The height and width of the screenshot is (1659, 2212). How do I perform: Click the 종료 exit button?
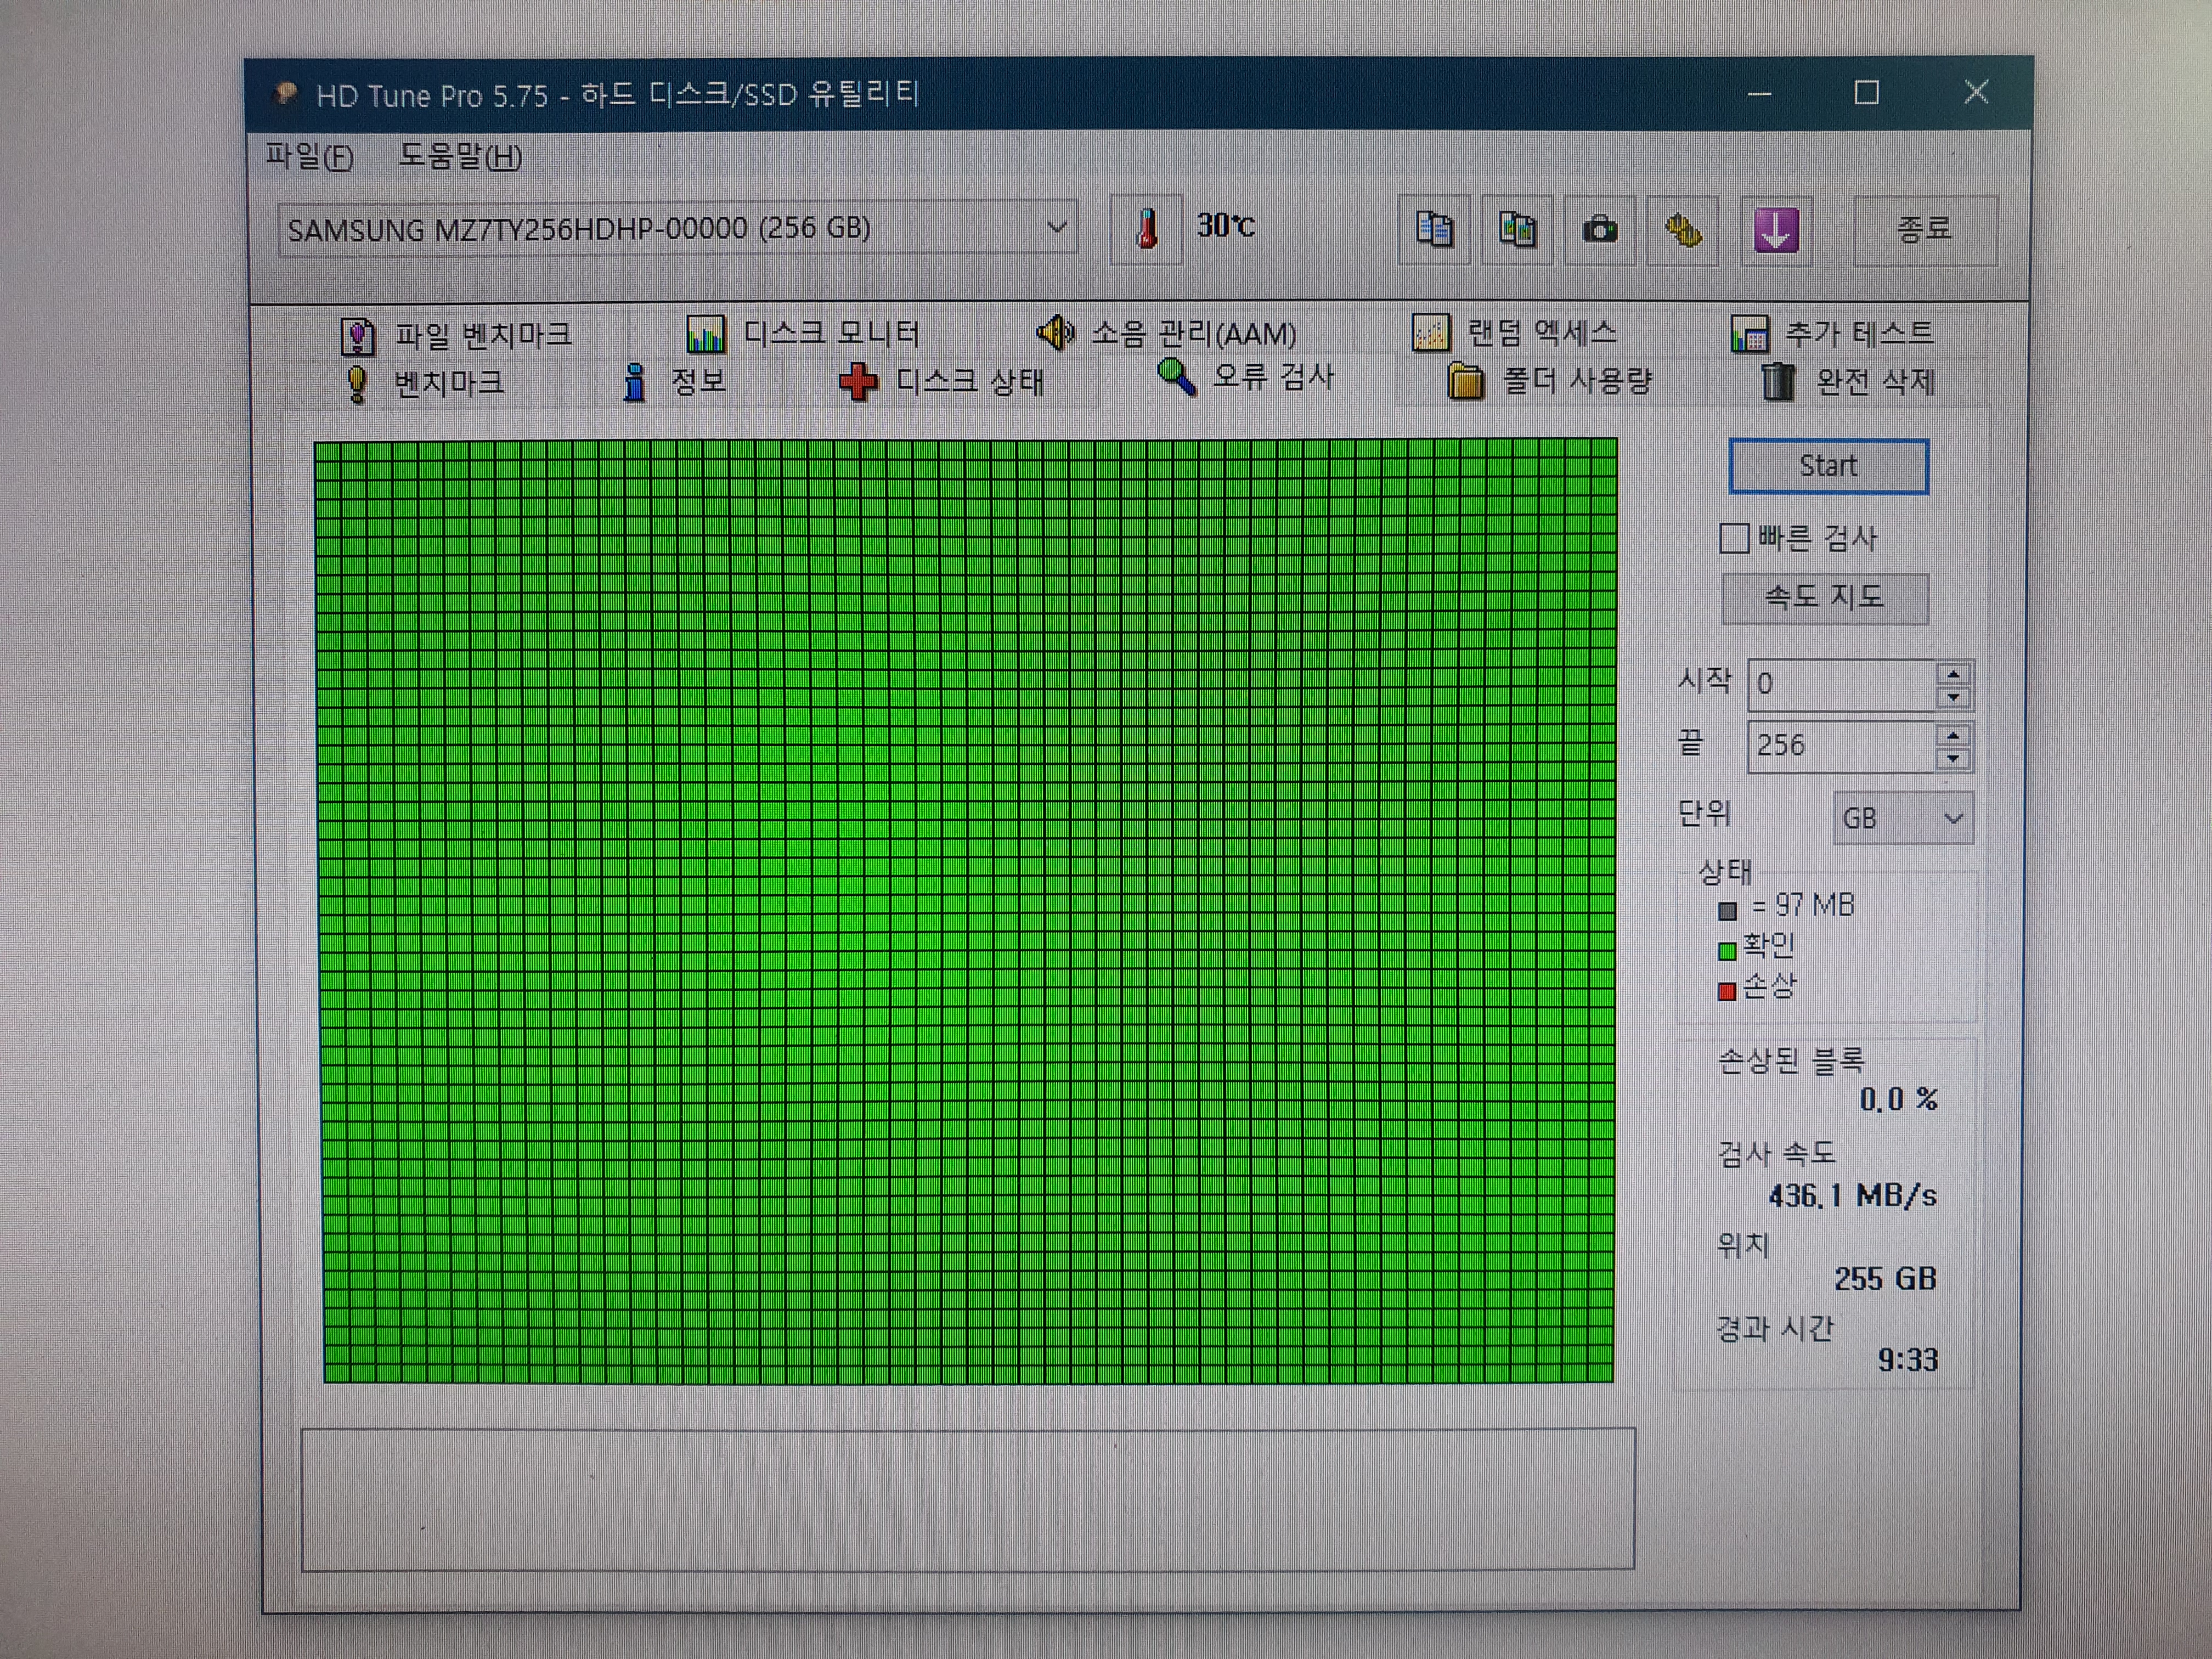pos(1925,230)
